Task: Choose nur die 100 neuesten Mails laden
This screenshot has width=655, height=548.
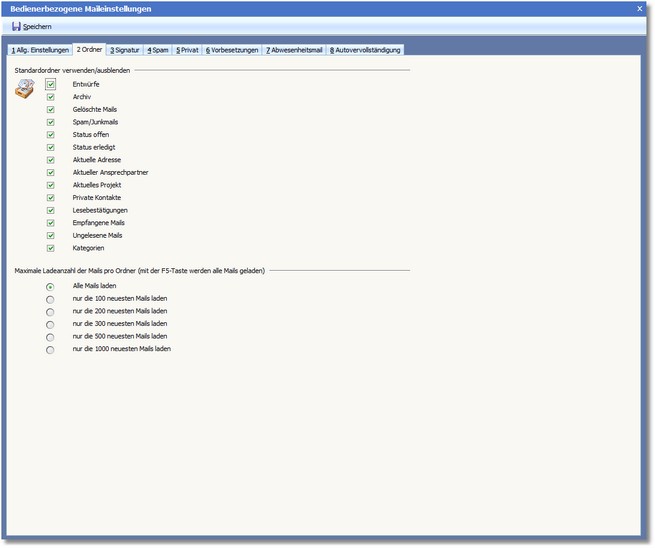Action: [x=50, y=299]
